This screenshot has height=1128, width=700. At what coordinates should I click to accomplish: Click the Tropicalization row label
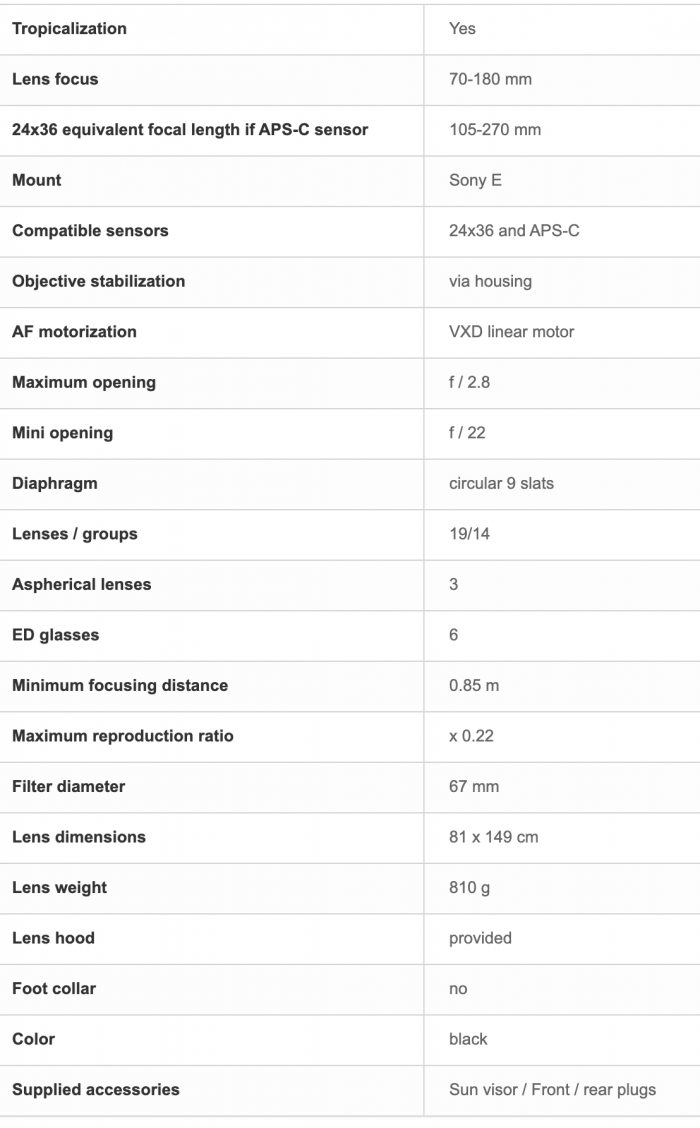(x=69, y=29)
